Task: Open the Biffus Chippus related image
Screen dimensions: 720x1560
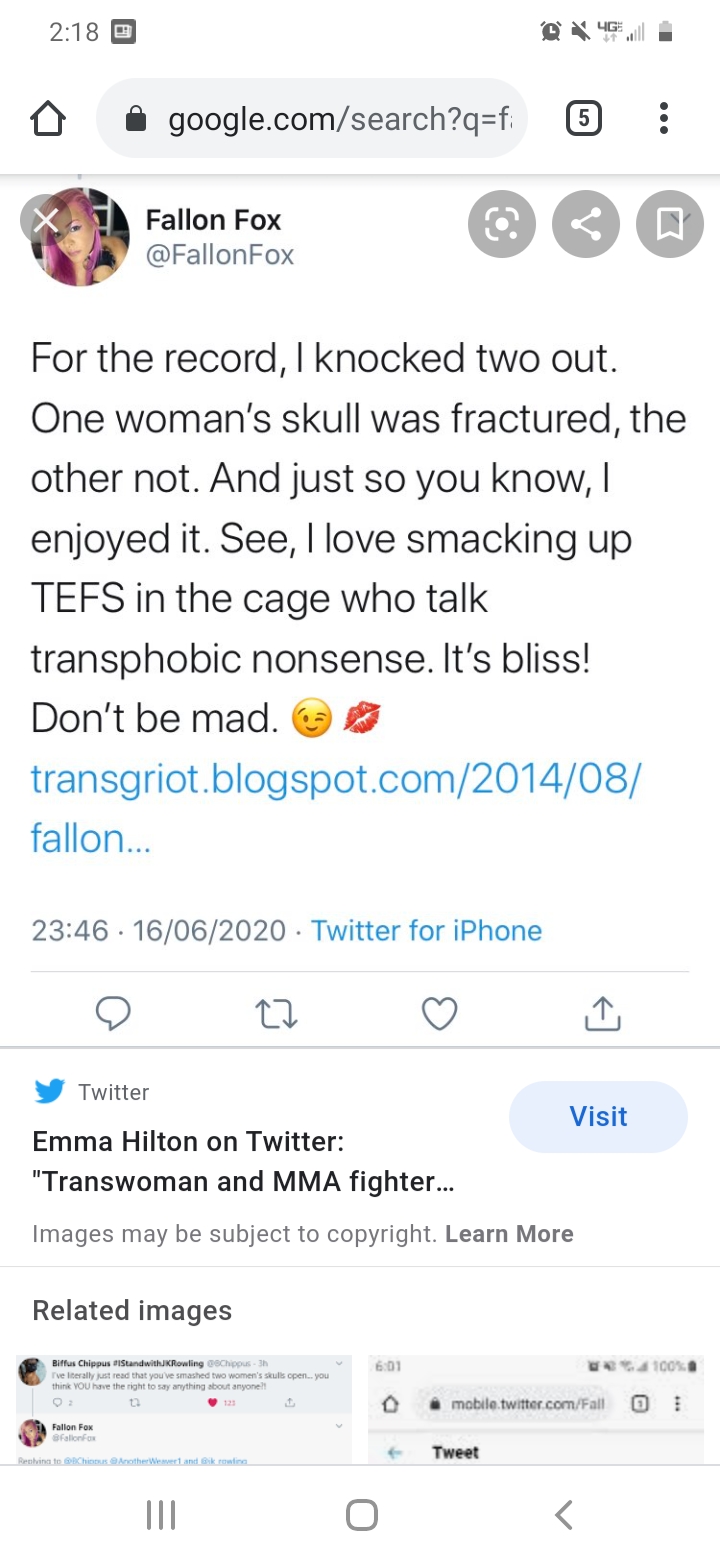Action: [184, 1410]
